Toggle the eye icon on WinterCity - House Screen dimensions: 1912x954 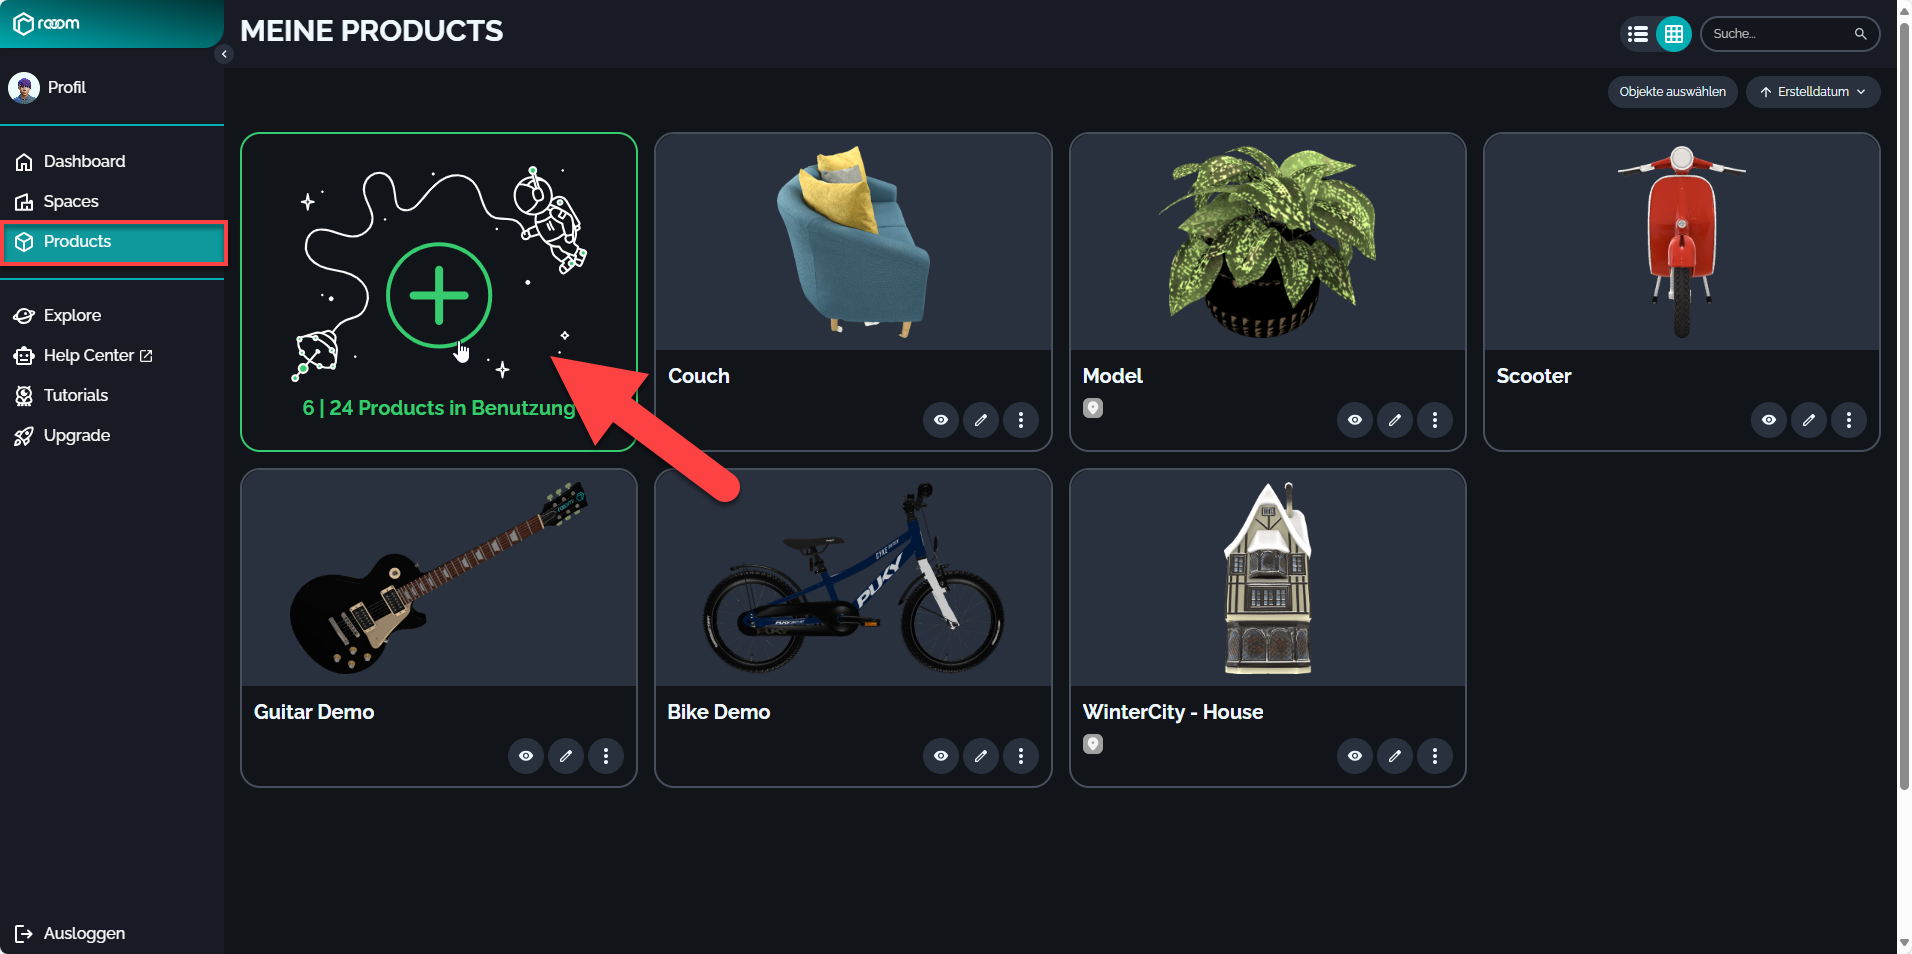tap(1355, 756)
